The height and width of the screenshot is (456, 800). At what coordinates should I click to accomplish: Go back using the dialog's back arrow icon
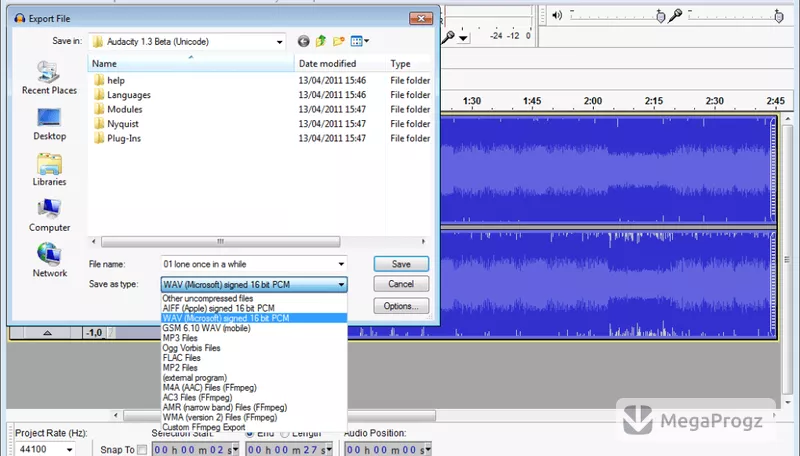pos(303,41)
